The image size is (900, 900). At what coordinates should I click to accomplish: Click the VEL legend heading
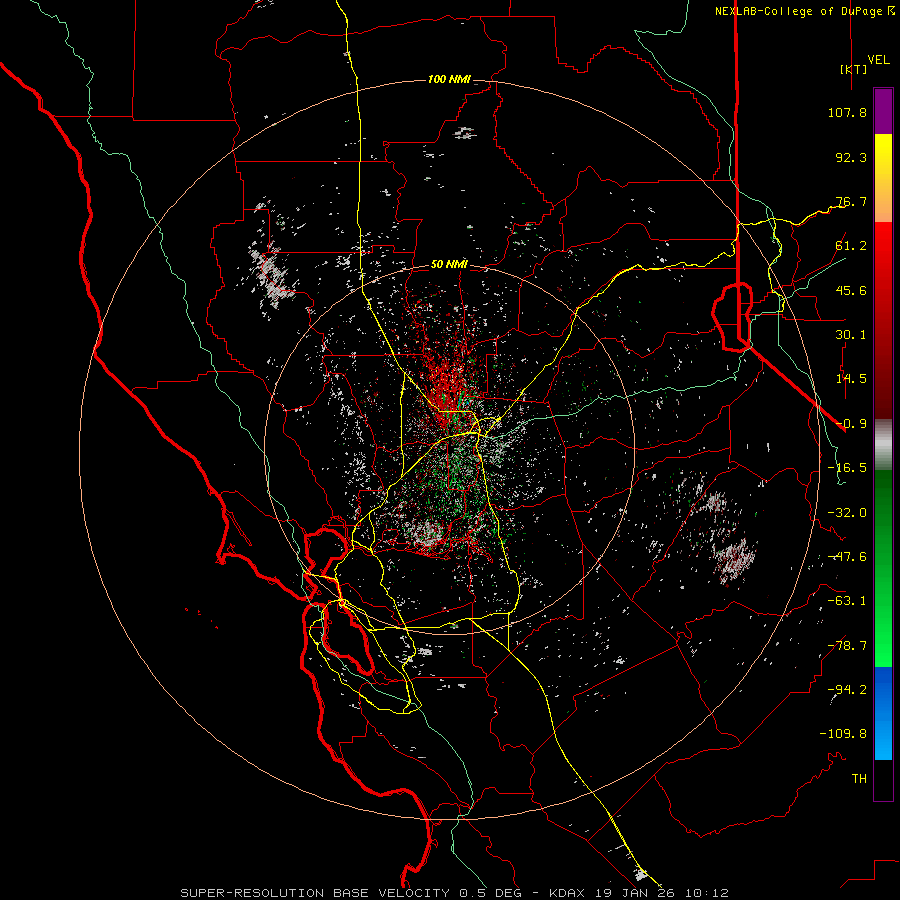coord(879,60)
